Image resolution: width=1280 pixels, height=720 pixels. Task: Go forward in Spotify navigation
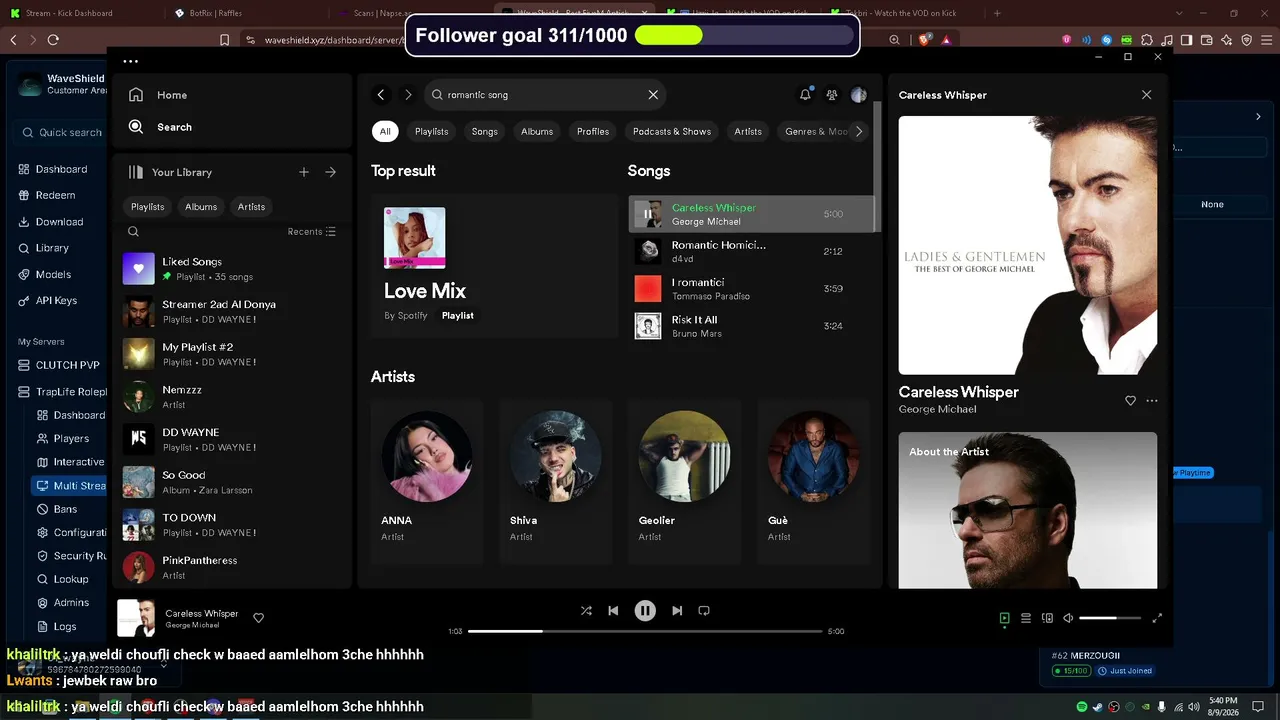tap(408, 95)
